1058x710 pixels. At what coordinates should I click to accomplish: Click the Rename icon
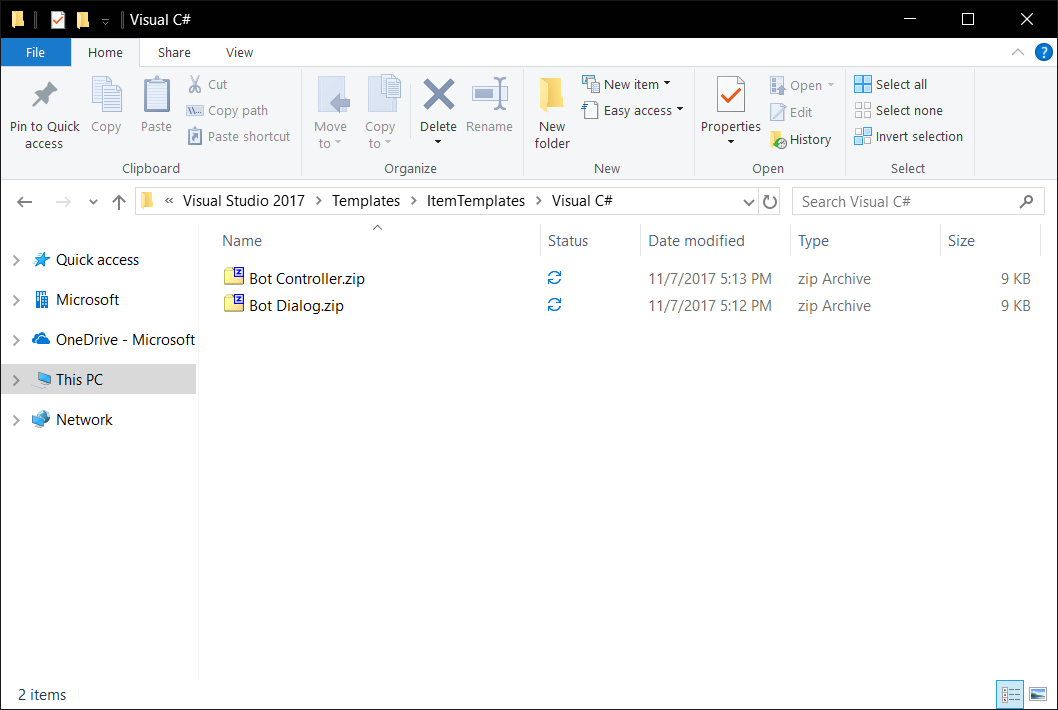click(489, 94)
